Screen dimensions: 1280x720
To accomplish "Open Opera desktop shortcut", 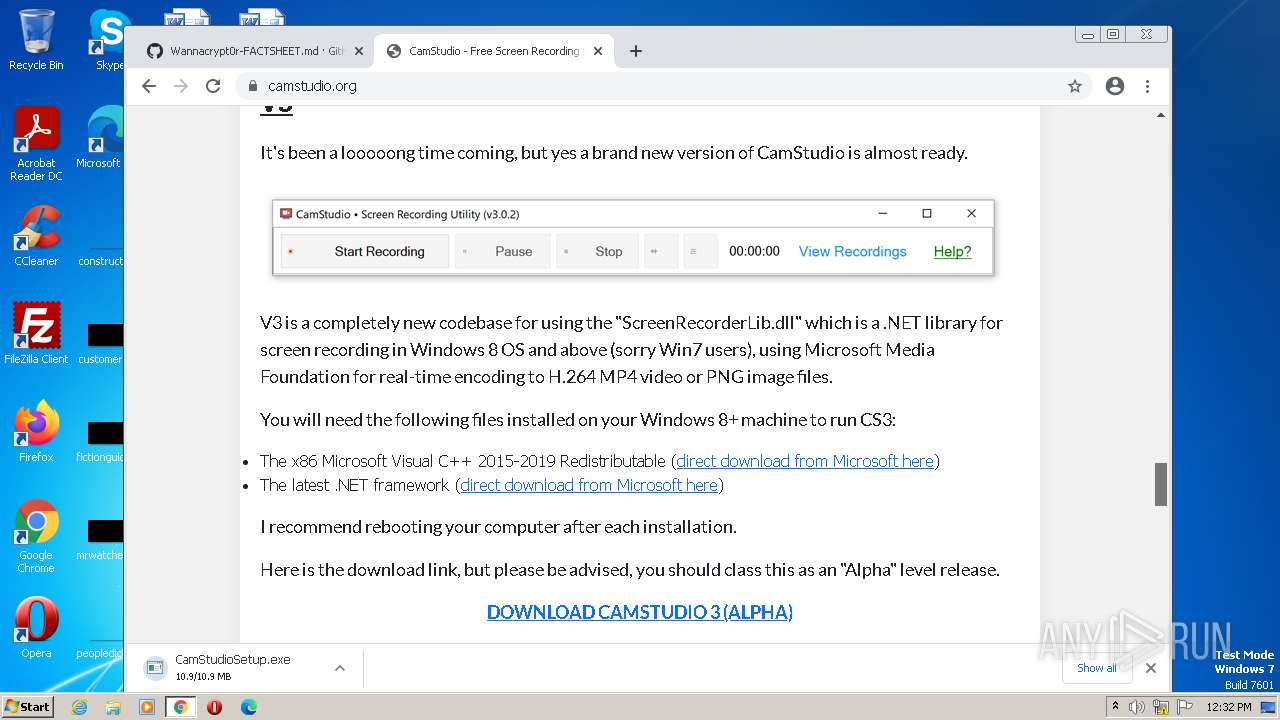I will pos(36,627).
